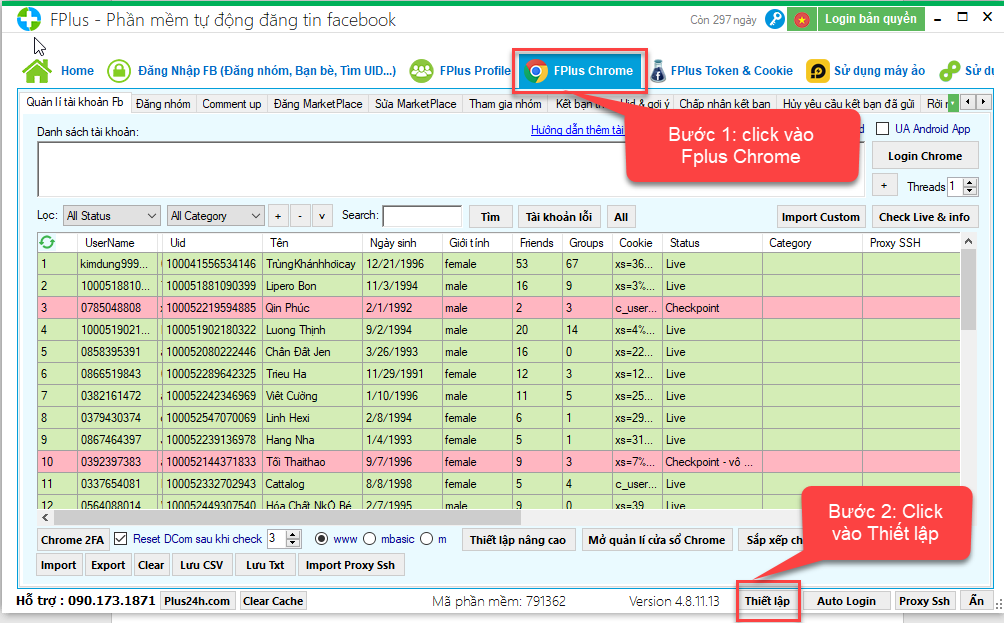Click the Clear Cache button
This screenshot has width=1004, height=623.
(x=273, y=601)
